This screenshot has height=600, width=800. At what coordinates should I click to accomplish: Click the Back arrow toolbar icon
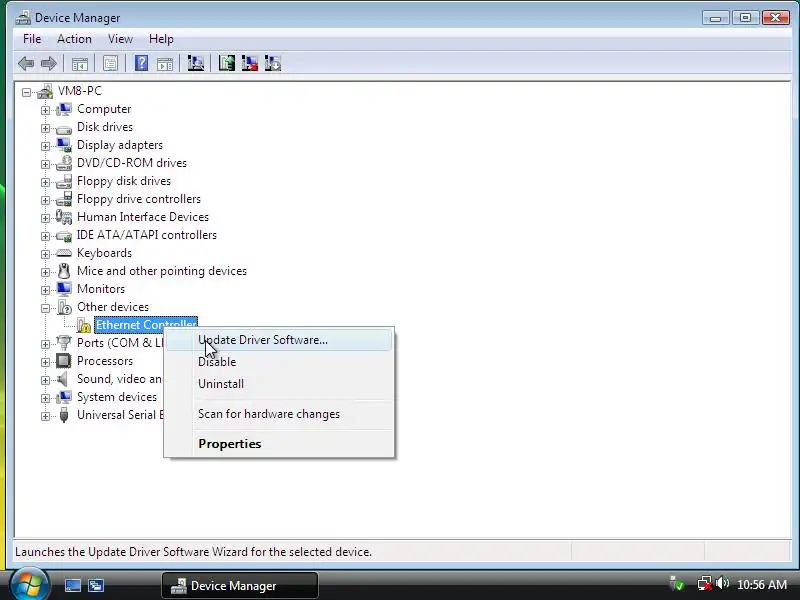26,64
